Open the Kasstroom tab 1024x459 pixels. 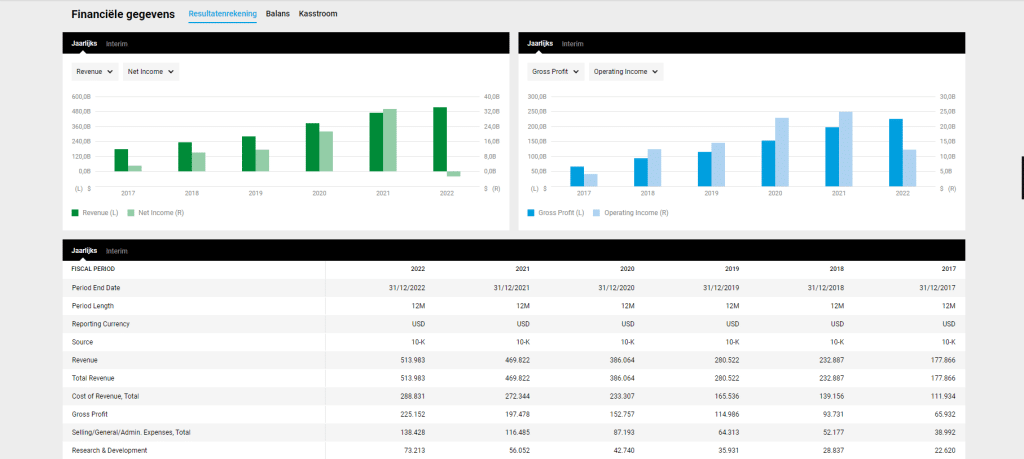318,14
